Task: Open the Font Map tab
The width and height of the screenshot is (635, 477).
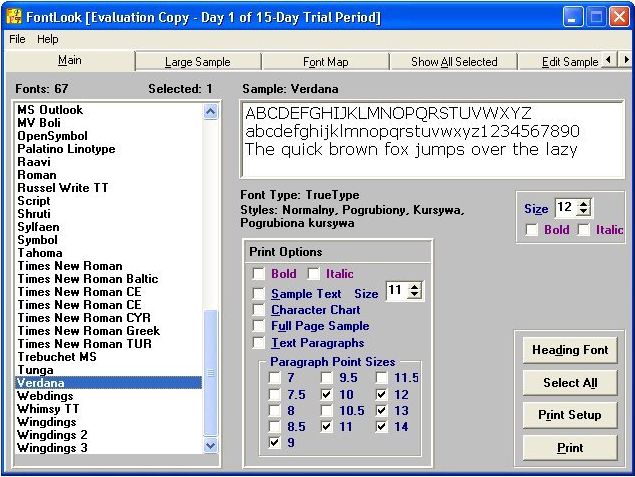Action: (x=326, y=62)
